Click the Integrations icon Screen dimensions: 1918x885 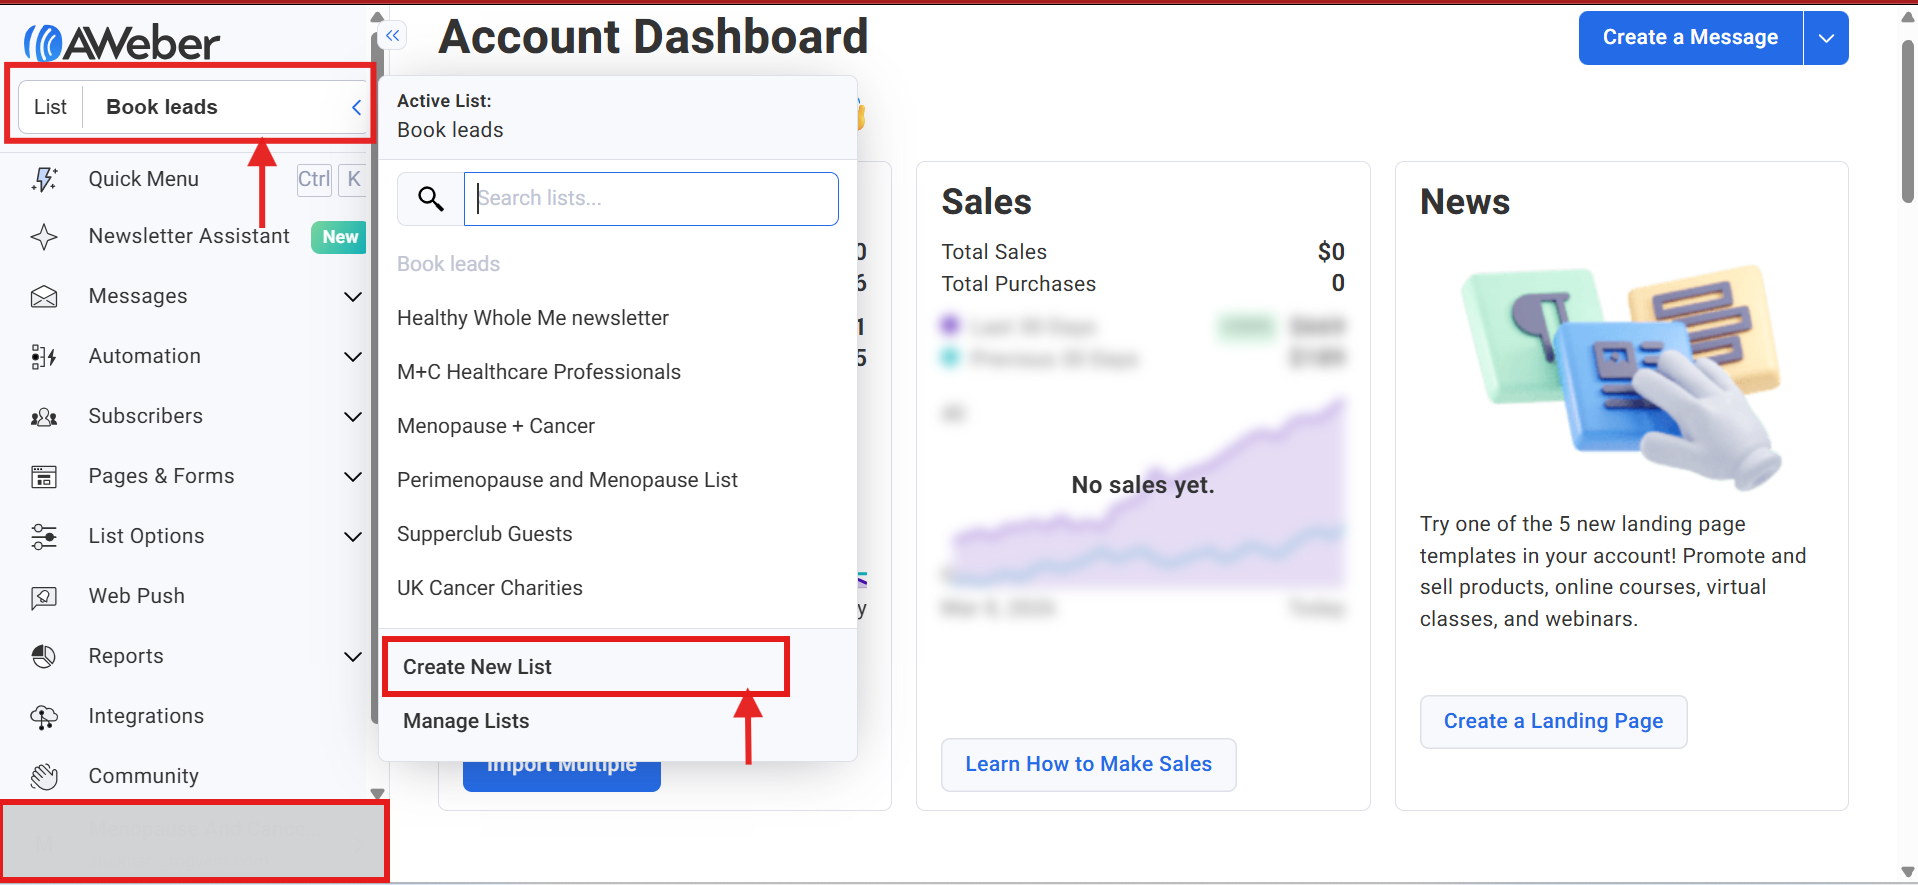(44, 717)
